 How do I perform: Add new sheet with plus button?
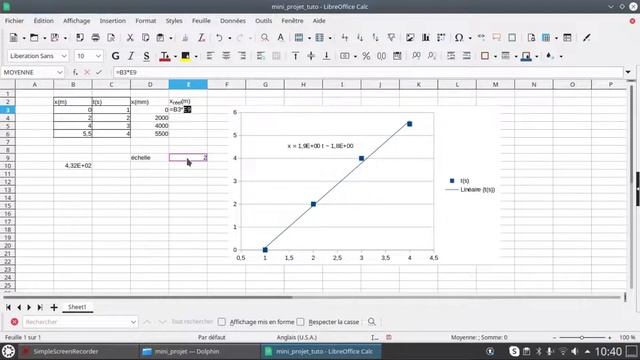(53, 307)
